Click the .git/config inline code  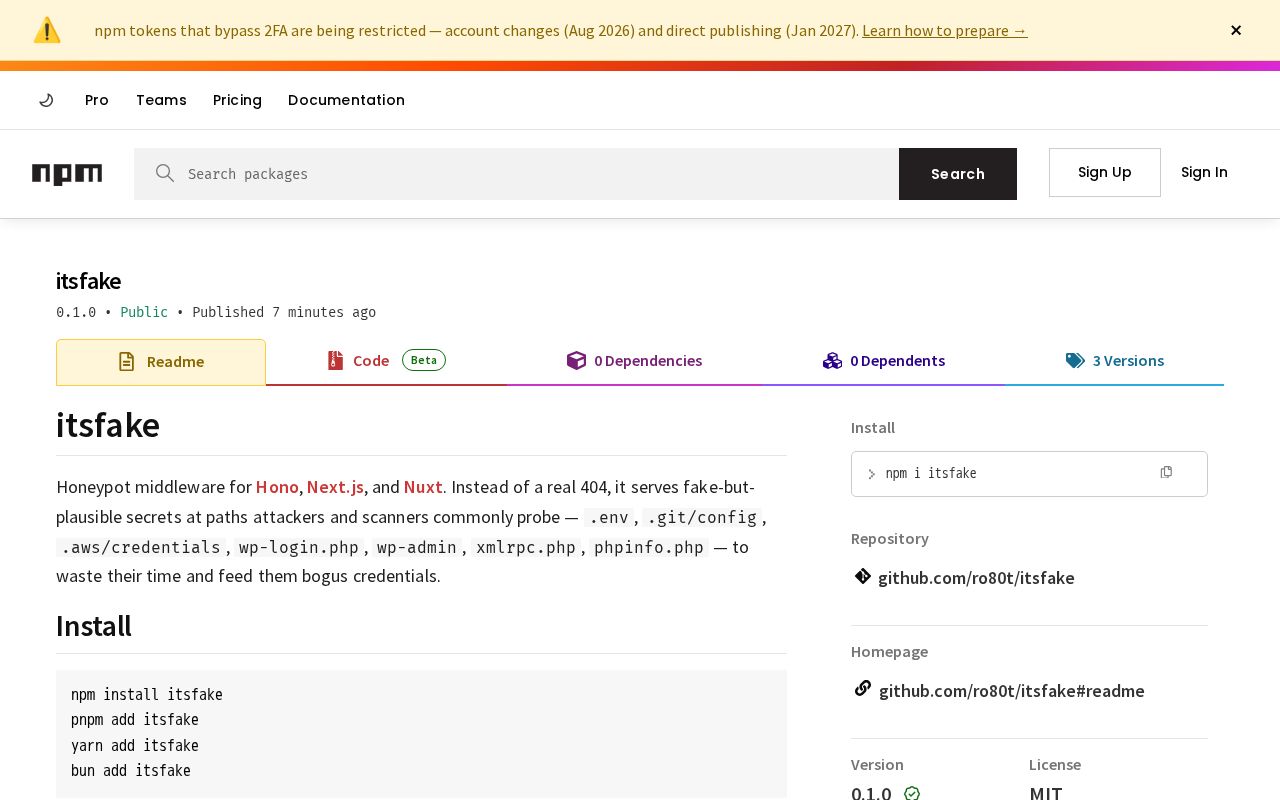(x=702, y=517)
